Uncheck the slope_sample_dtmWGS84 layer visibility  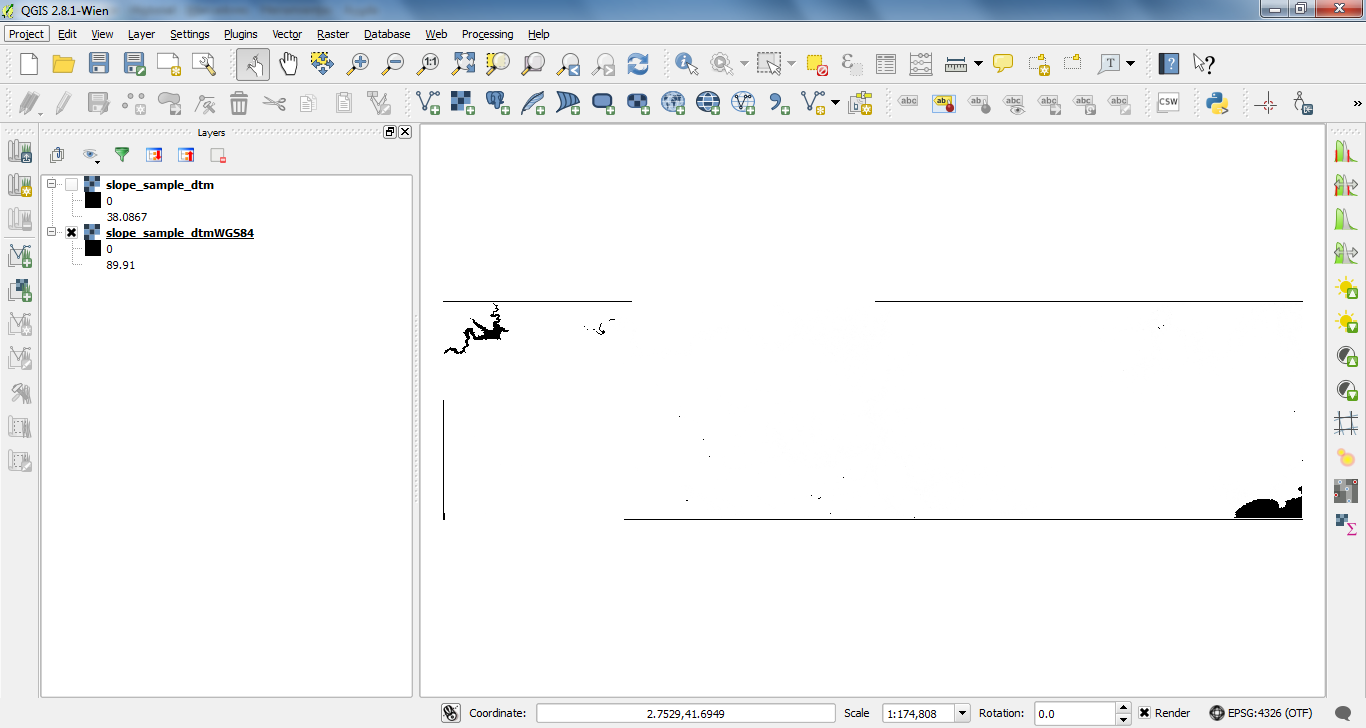pyautogui.click(x=71, y=233)
